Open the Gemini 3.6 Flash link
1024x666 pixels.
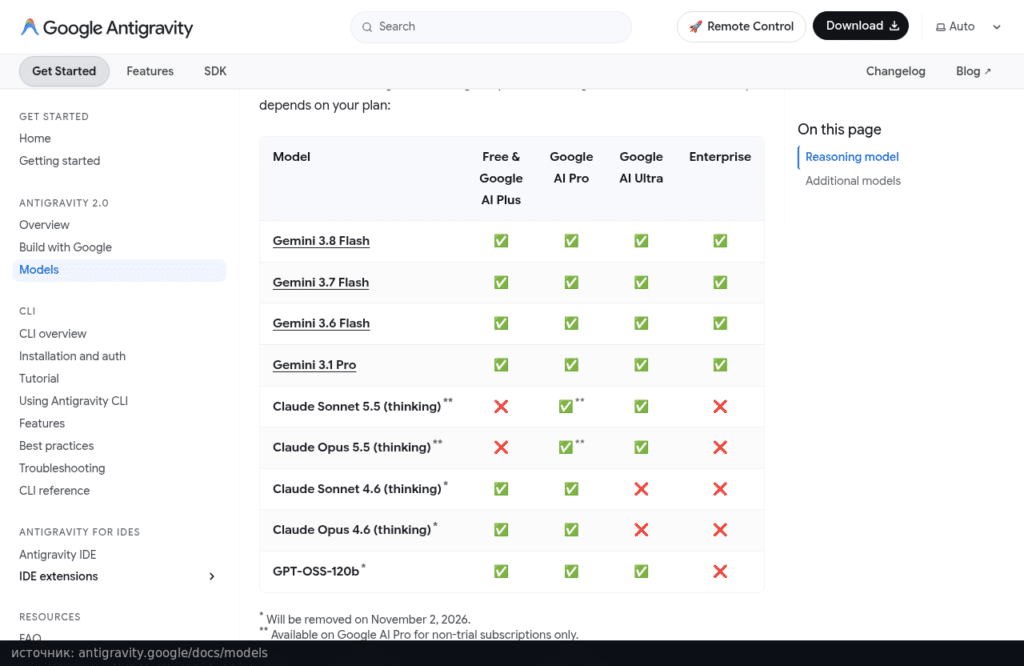[x=321, y=323]
